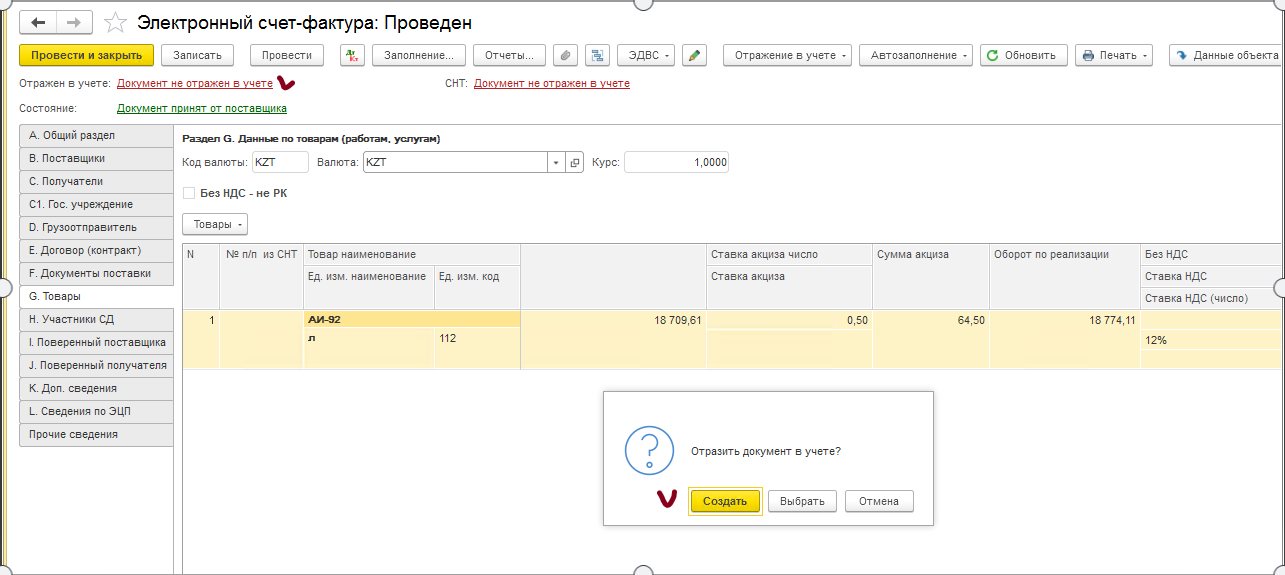Image resolution: width=1285 pixels, height=575 pixels.
Task: Click the back navigation arrow
Action: 38,22
